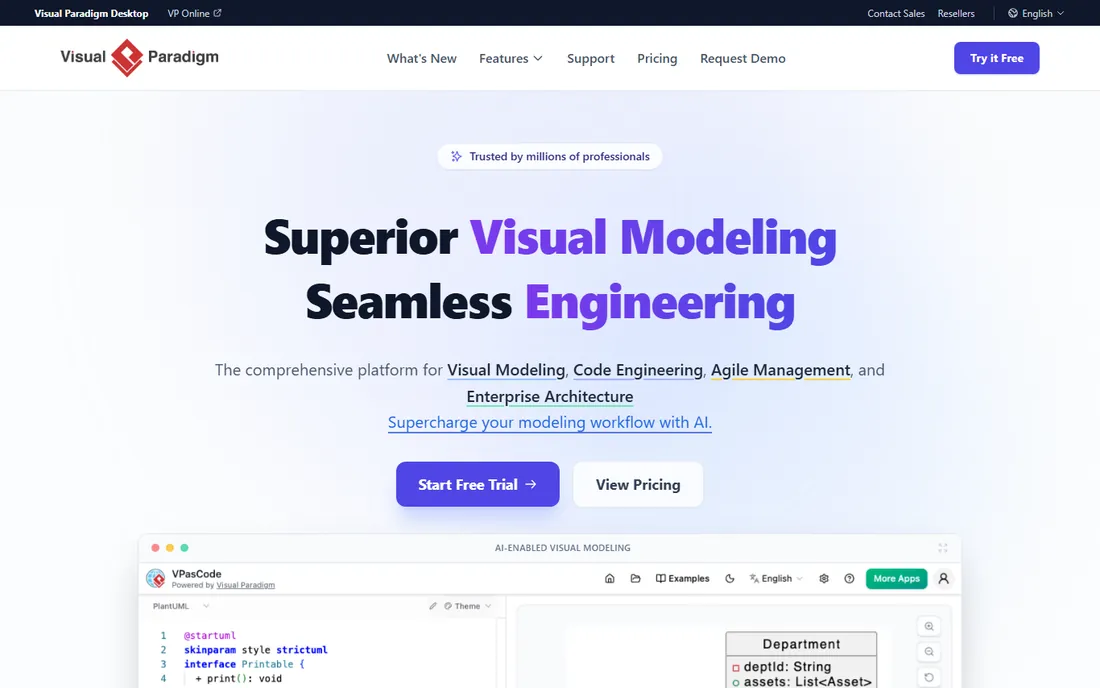Expand the Features dropdown menu
Screen dimensions: 1100x688
coord(511,58)
